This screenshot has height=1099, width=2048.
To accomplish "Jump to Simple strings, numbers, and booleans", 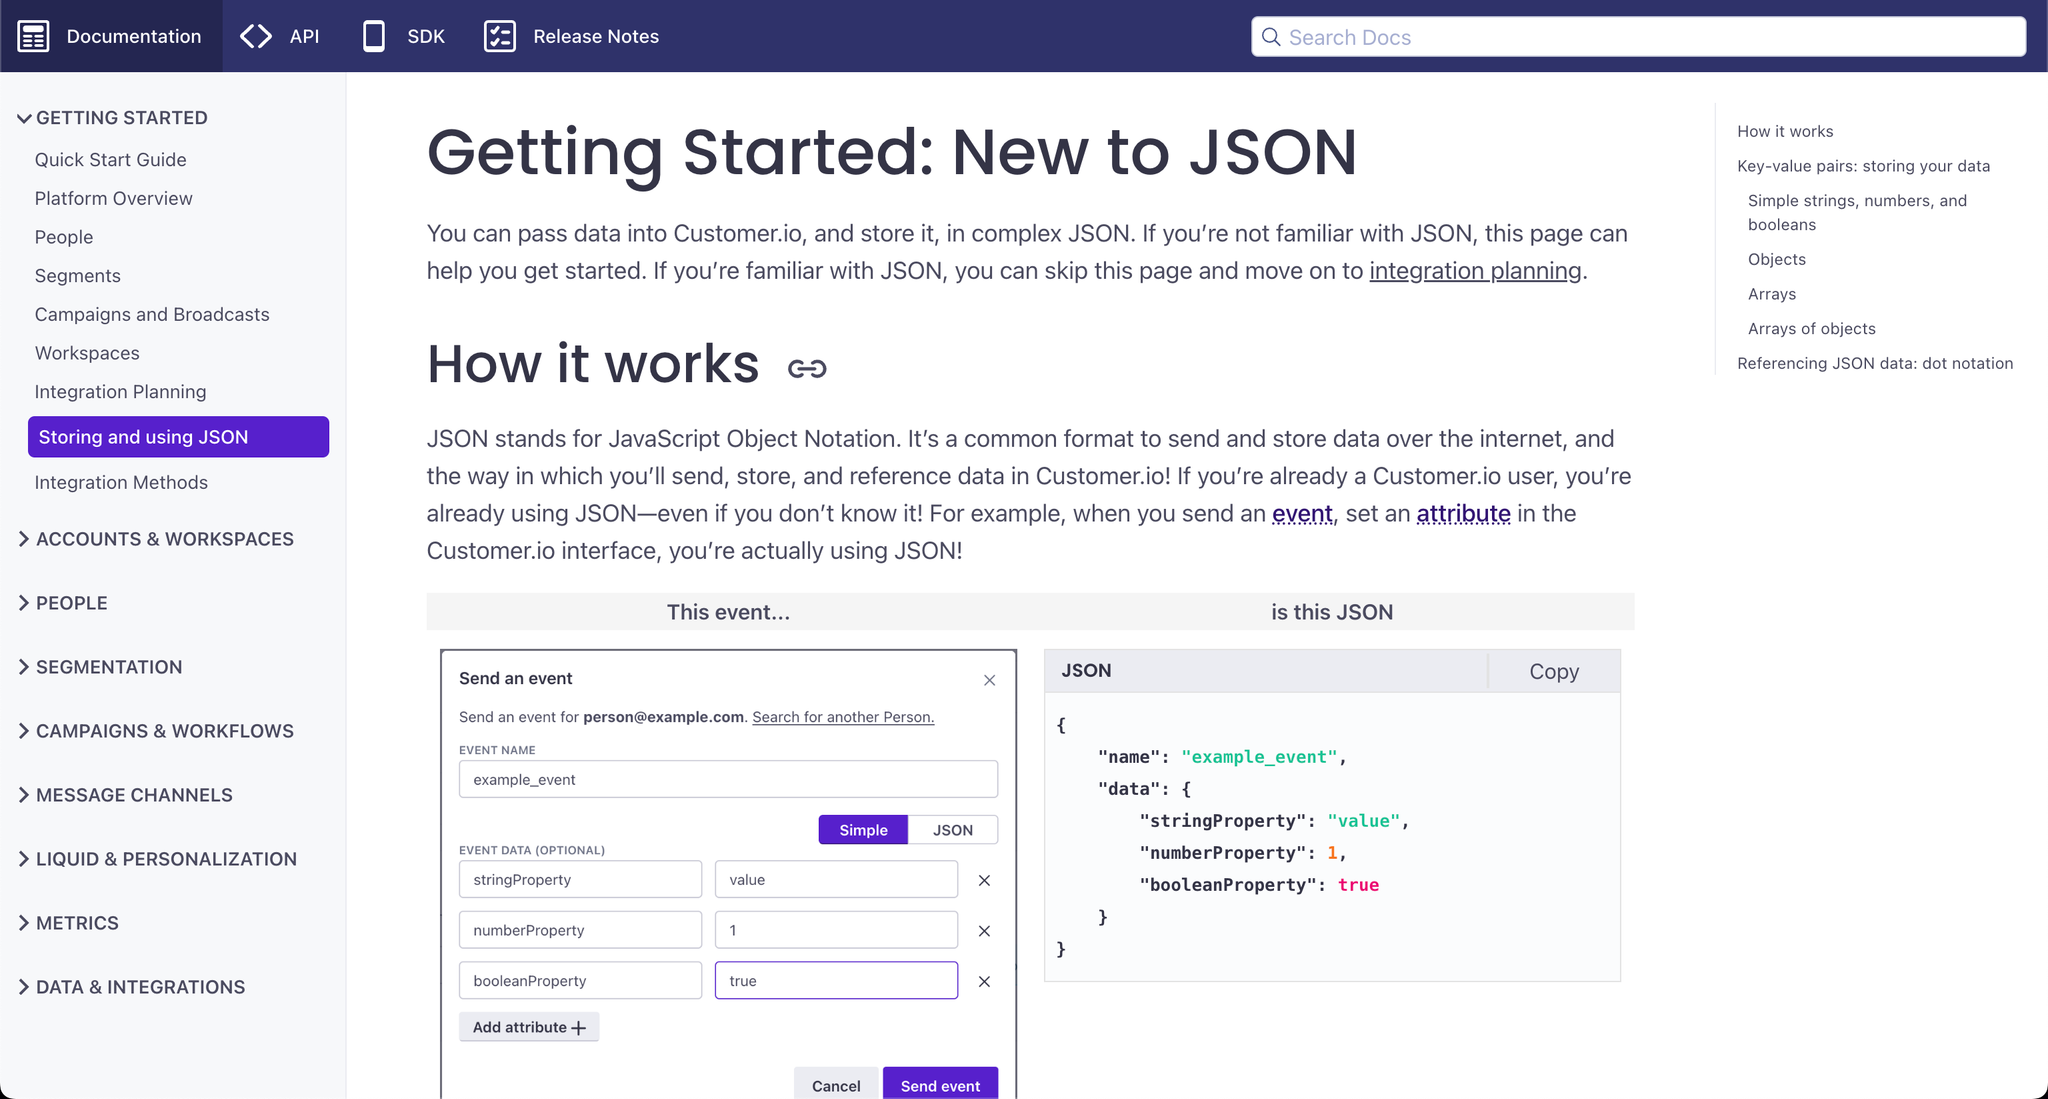I will pos(1857,213).
